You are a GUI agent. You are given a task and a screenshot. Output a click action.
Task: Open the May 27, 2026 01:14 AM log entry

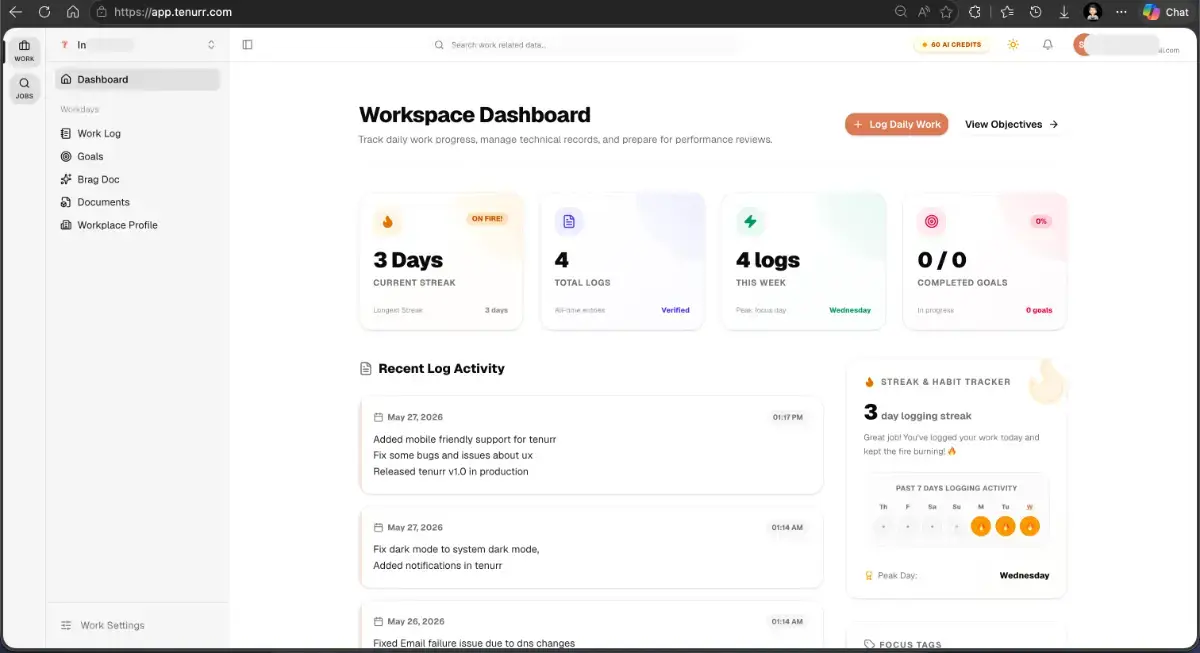coord(591,547)
